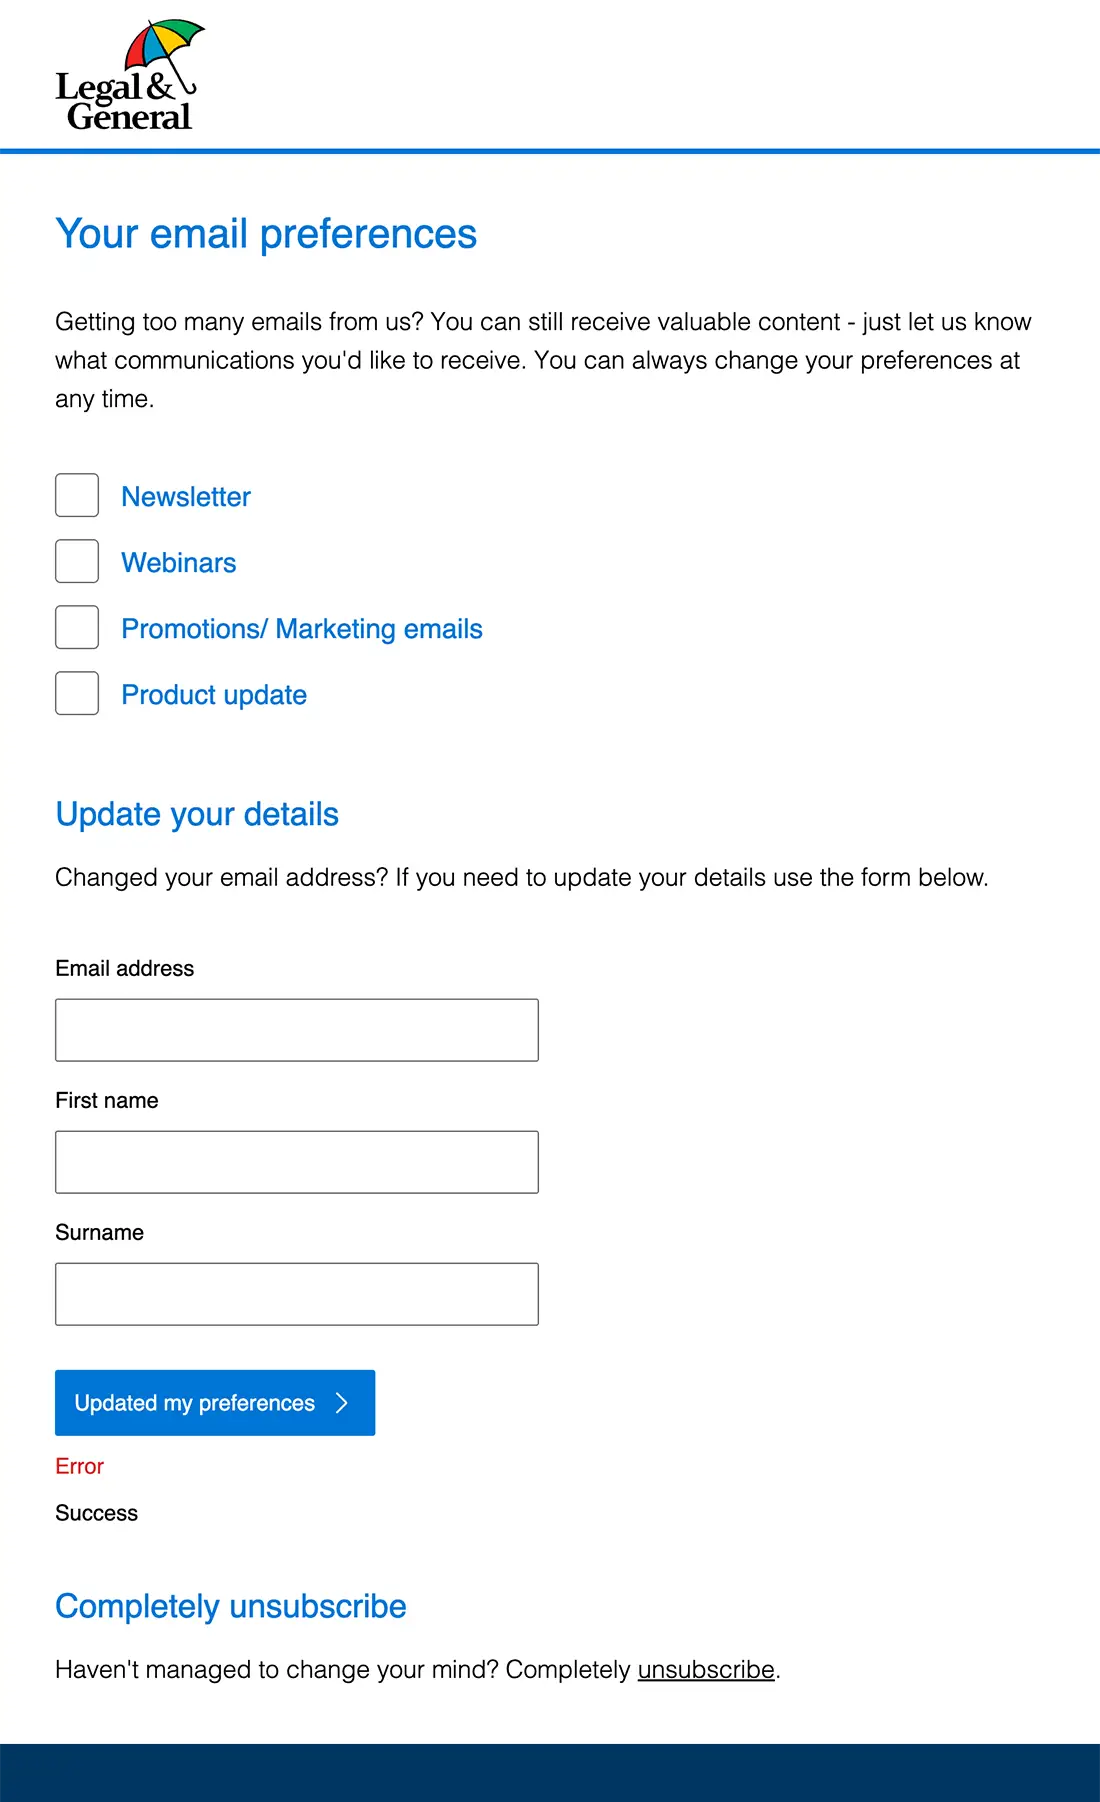This screenshot has height=1802, width=1100.
Task: Click the Newsletter label text
Action: pos(186,497)
